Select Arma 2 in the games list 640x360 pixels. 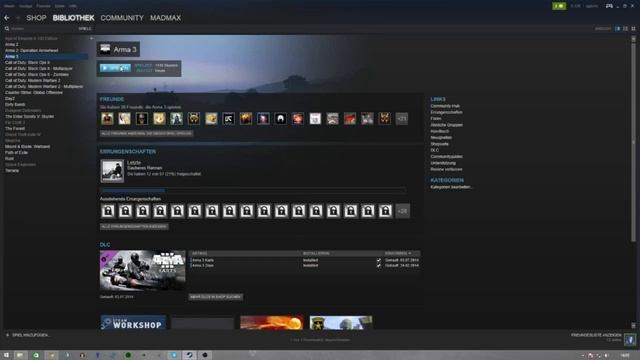pyautogui.click(x=11, y=44)
